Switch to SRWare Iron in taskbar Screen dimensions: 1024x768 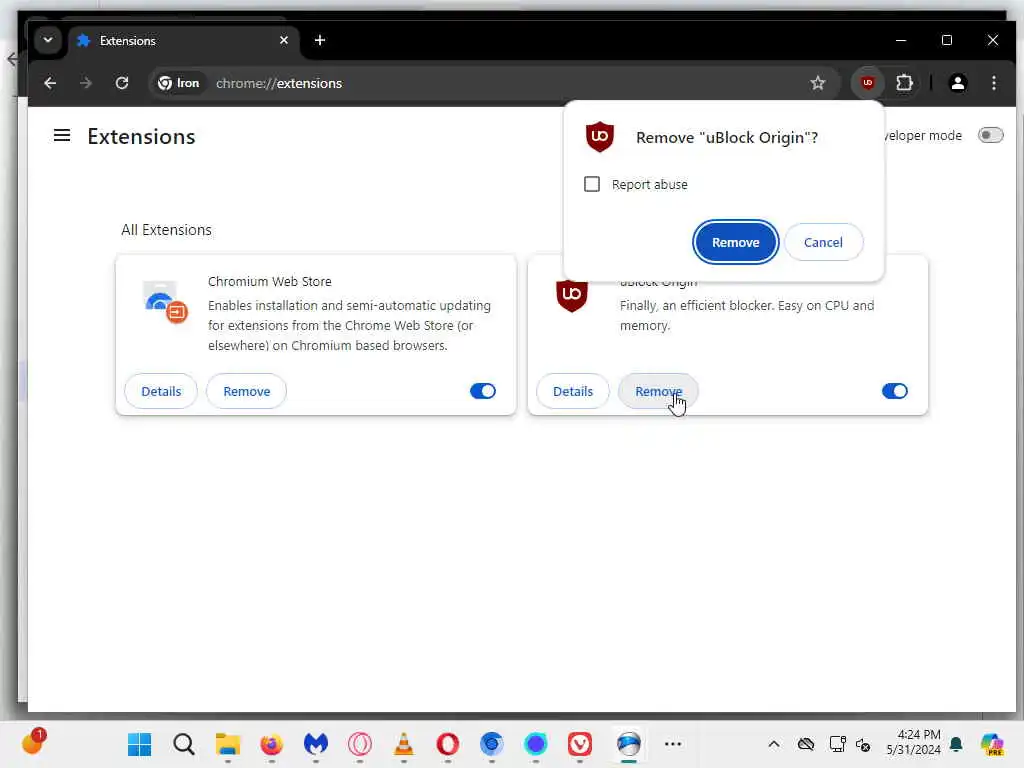pos(628,744)
